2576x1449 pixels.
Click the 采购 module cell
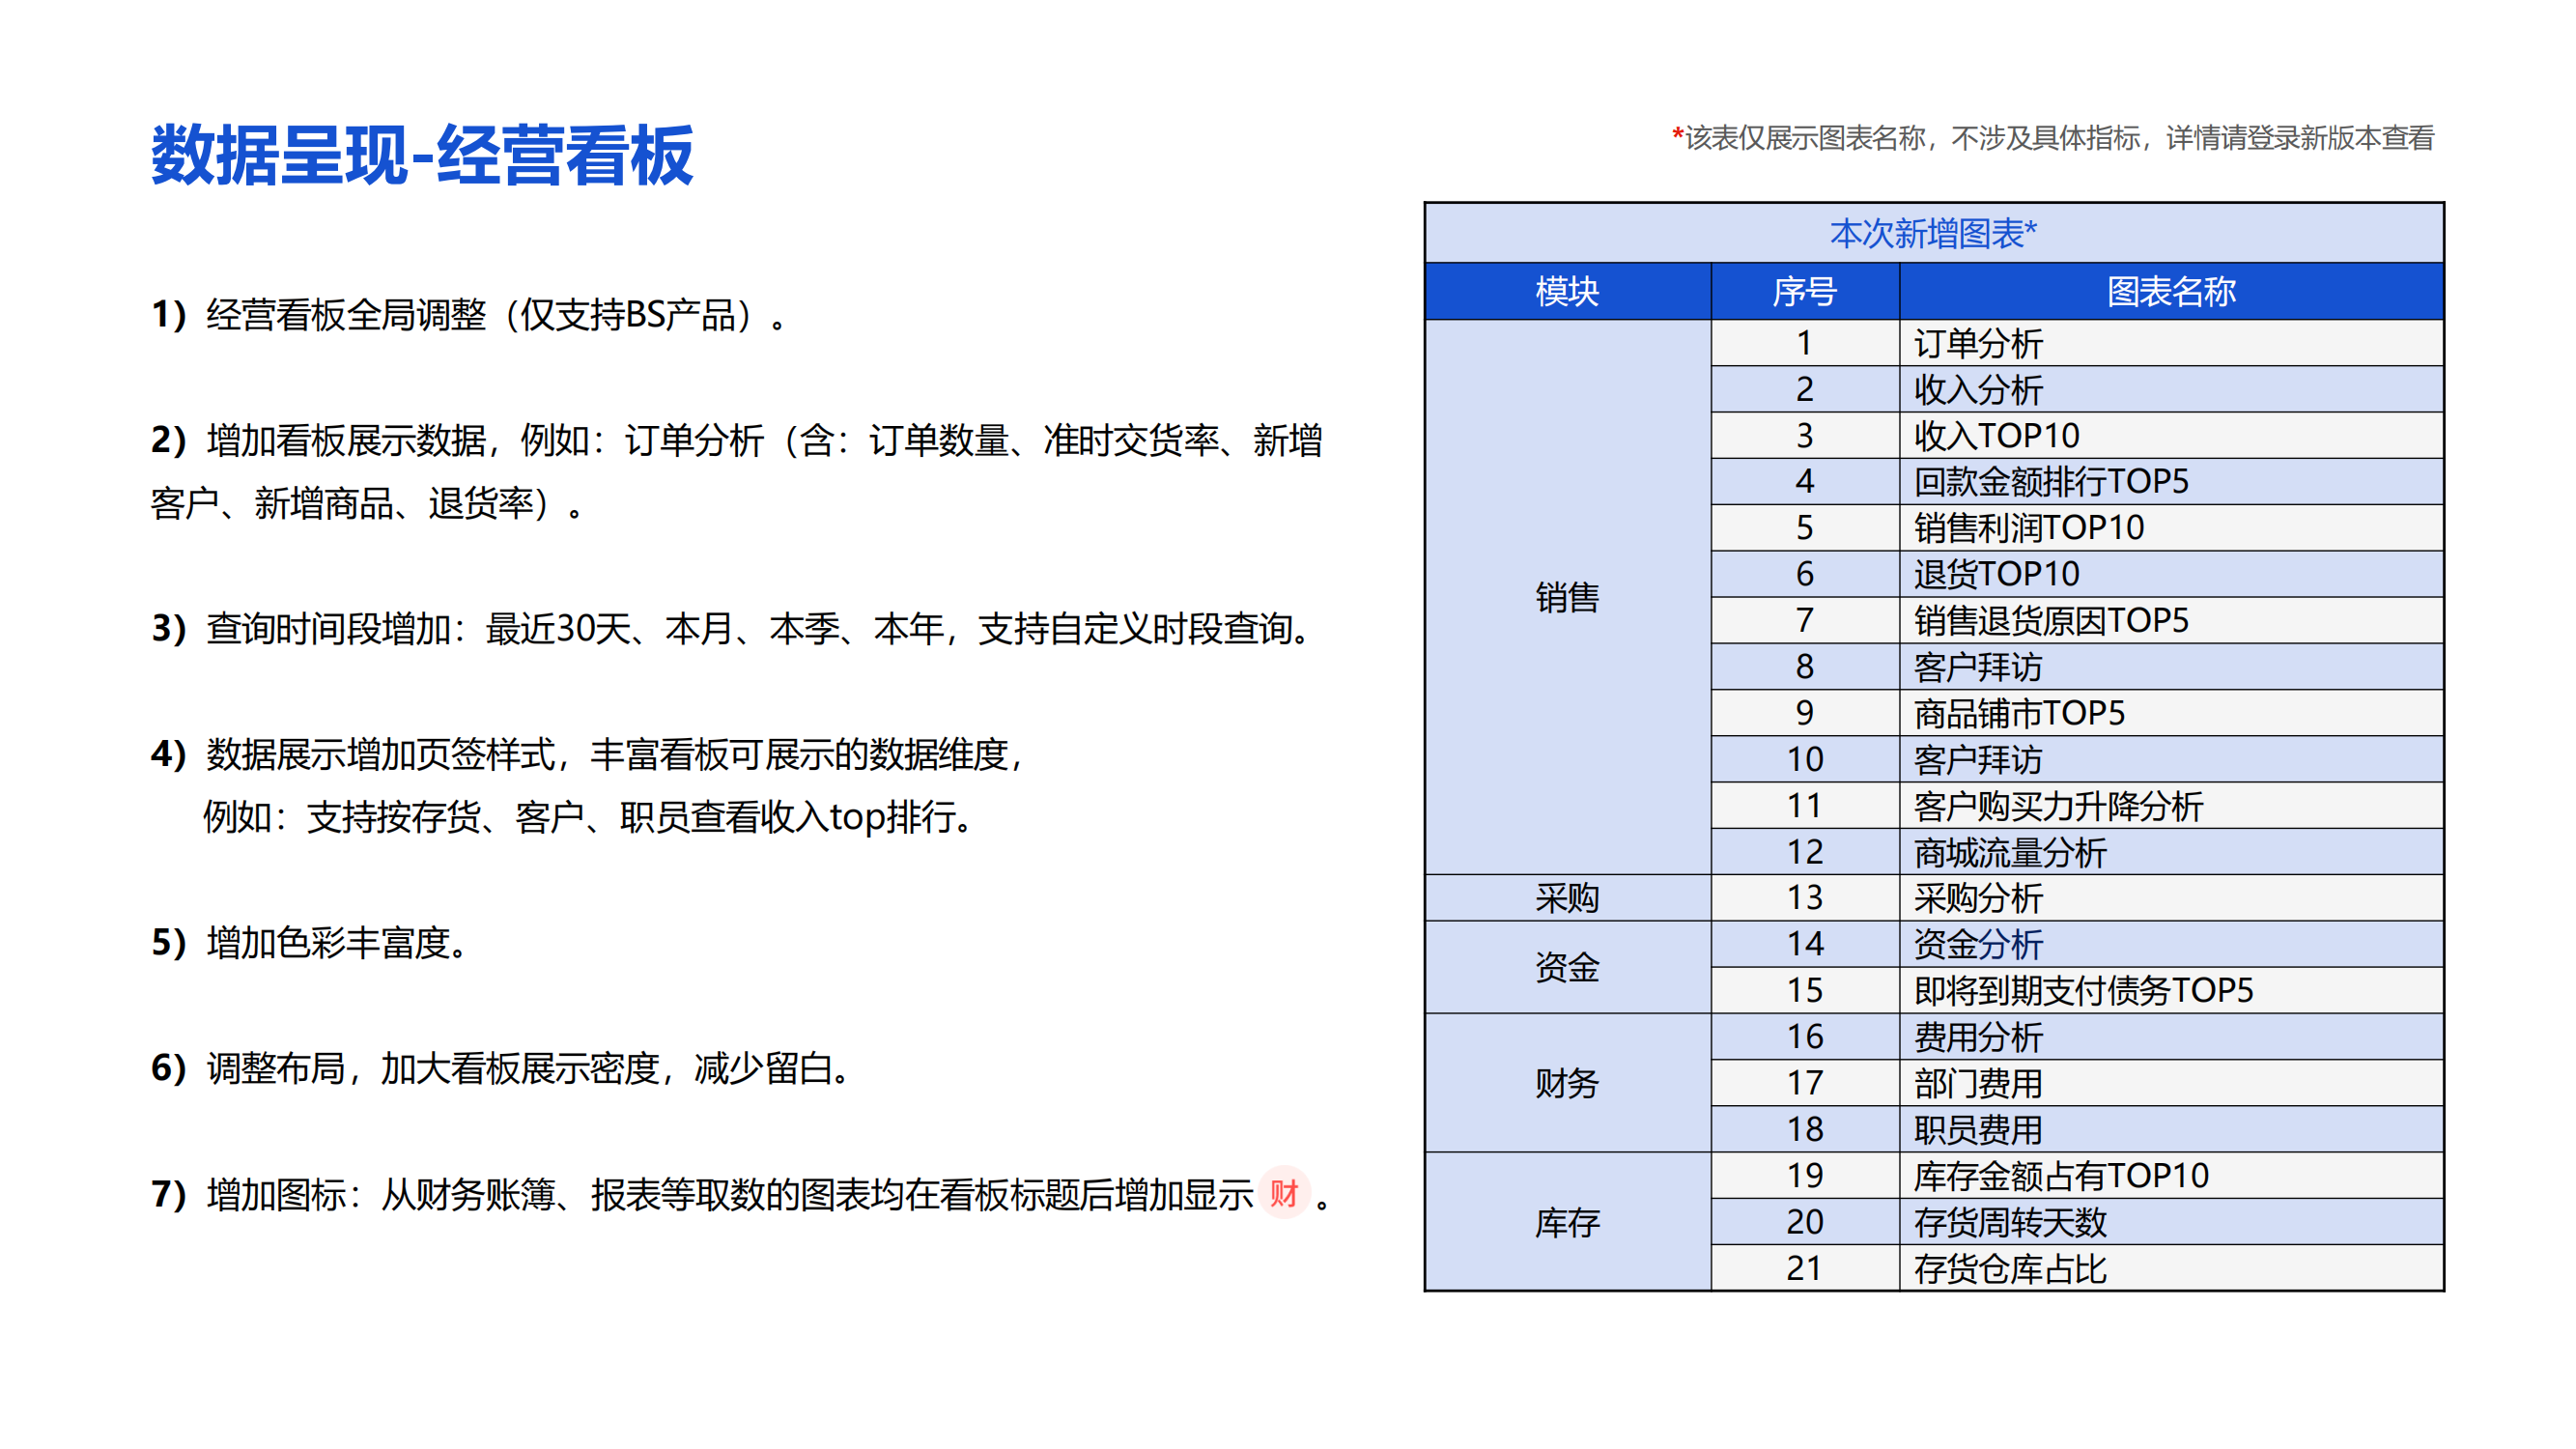click(x=1566, y=898)
